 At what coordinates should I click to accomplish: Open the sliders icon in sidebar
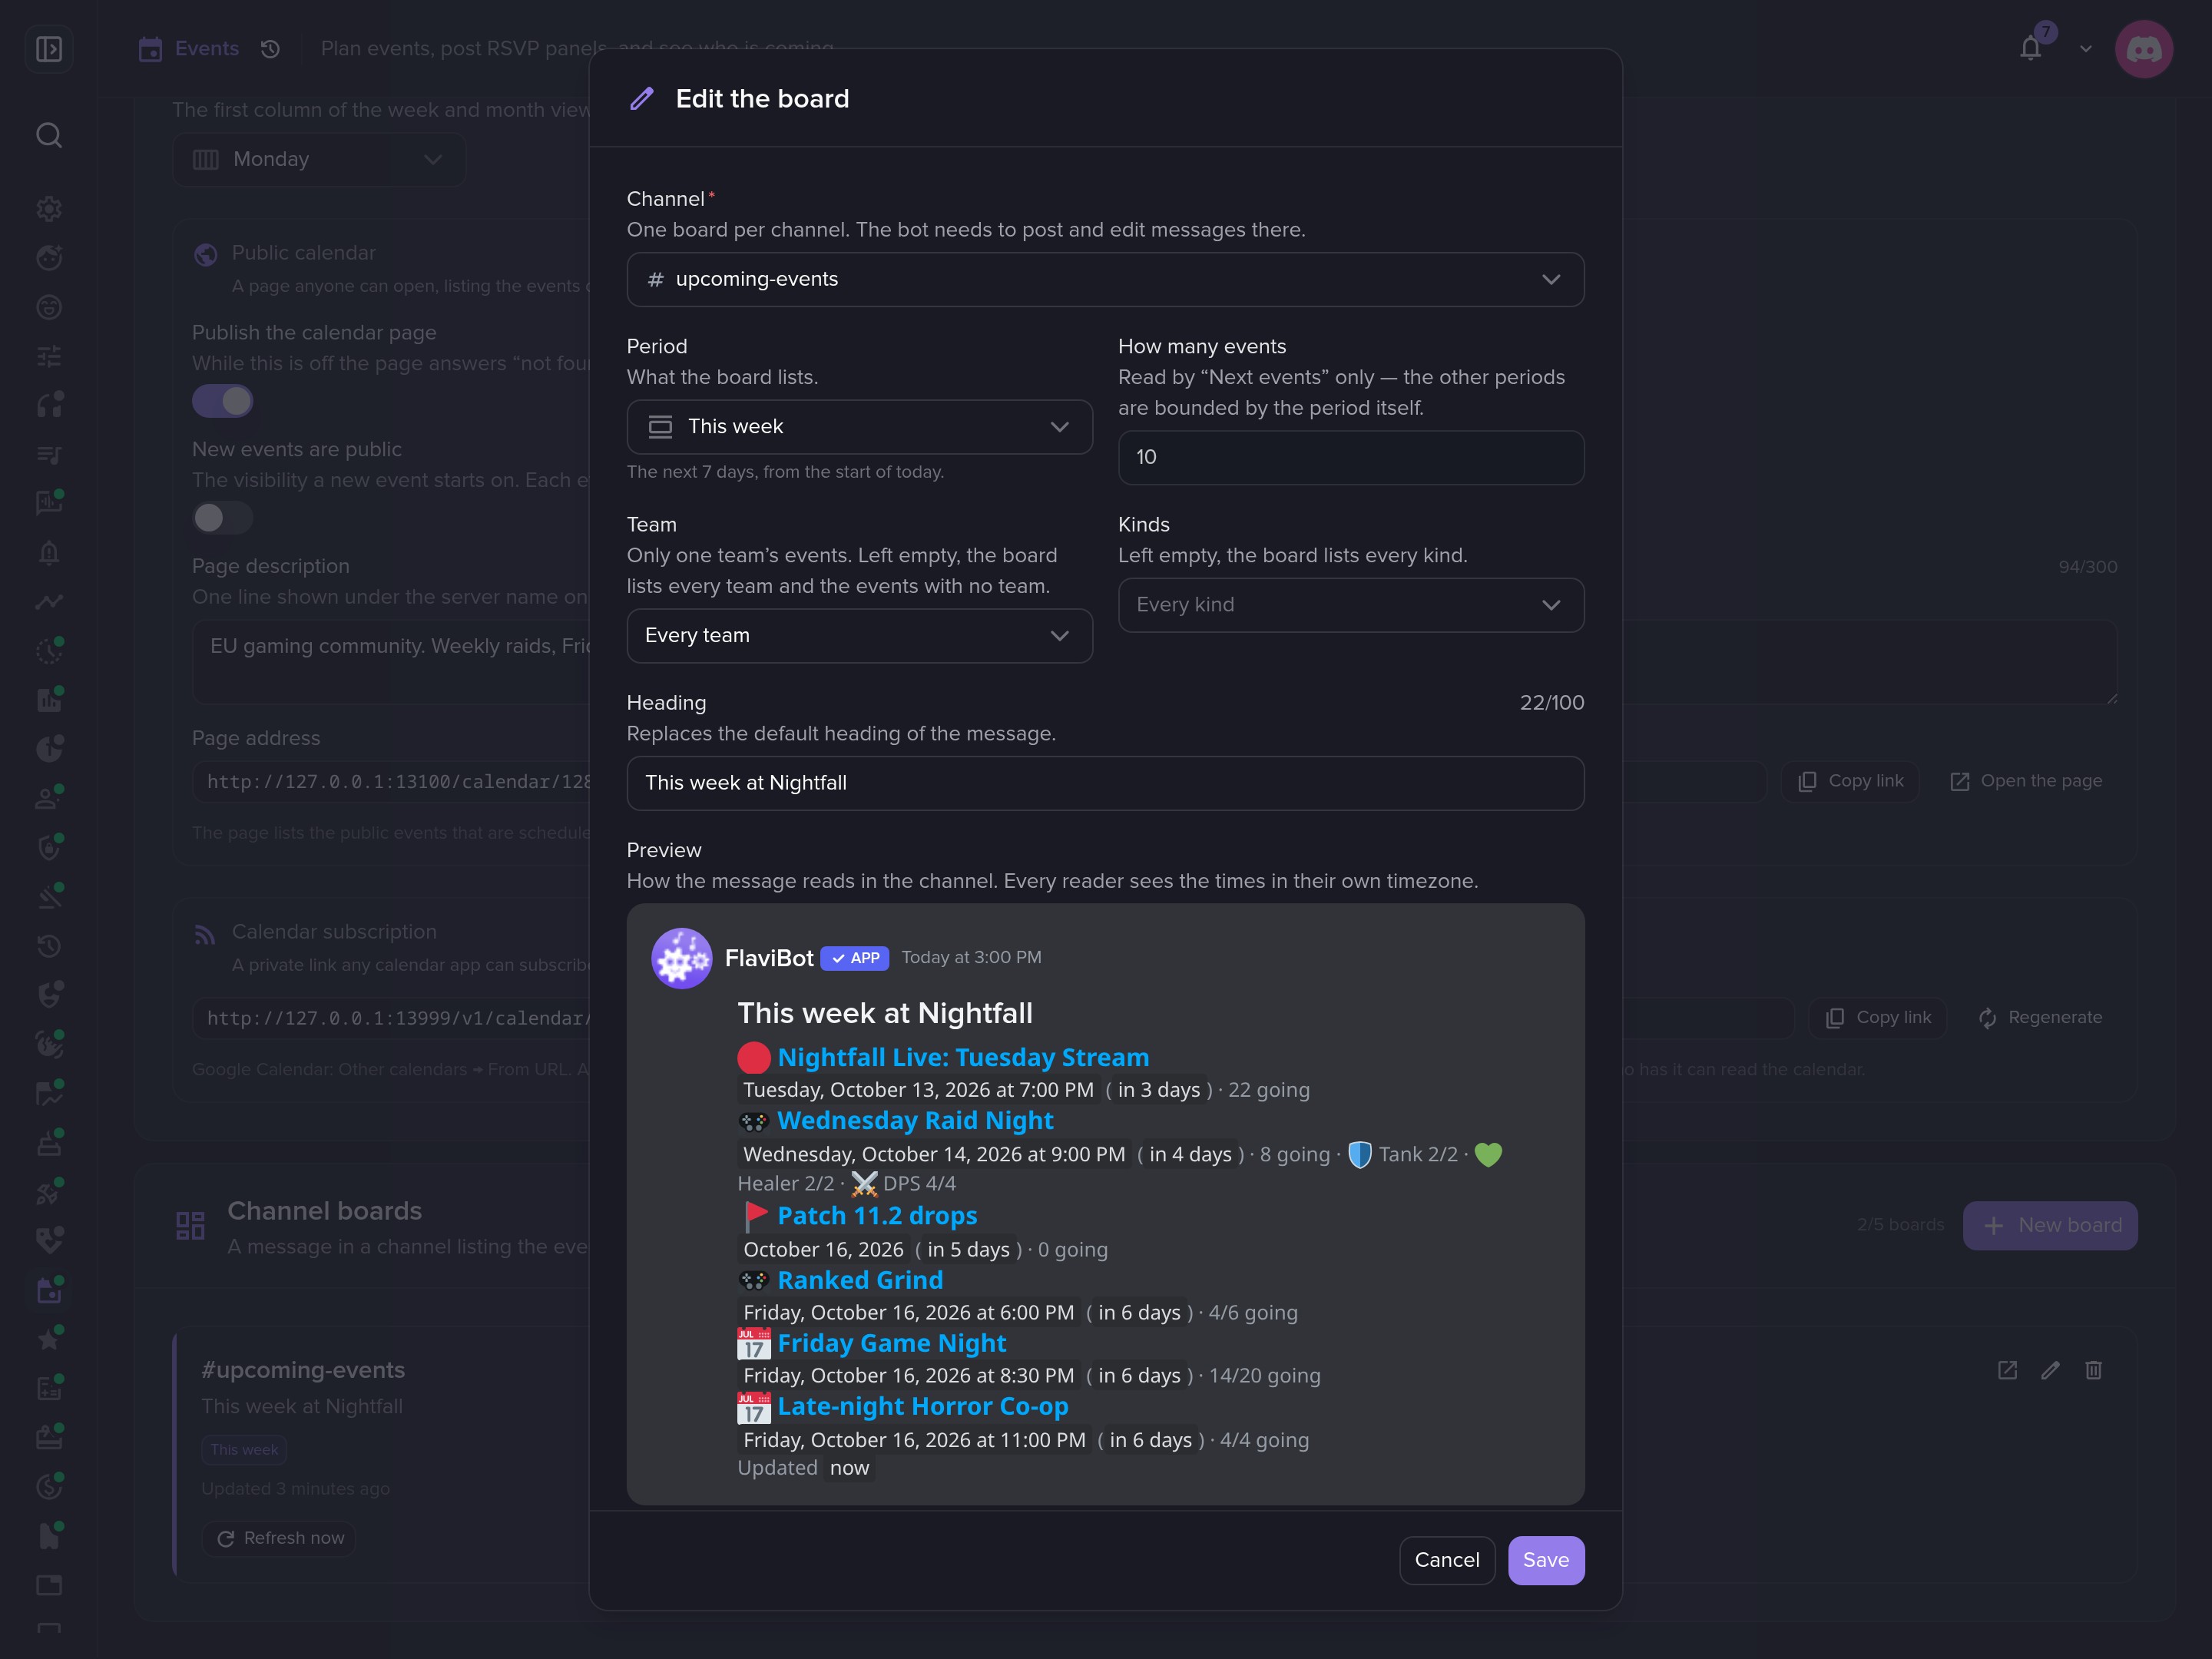pos(49,356)
